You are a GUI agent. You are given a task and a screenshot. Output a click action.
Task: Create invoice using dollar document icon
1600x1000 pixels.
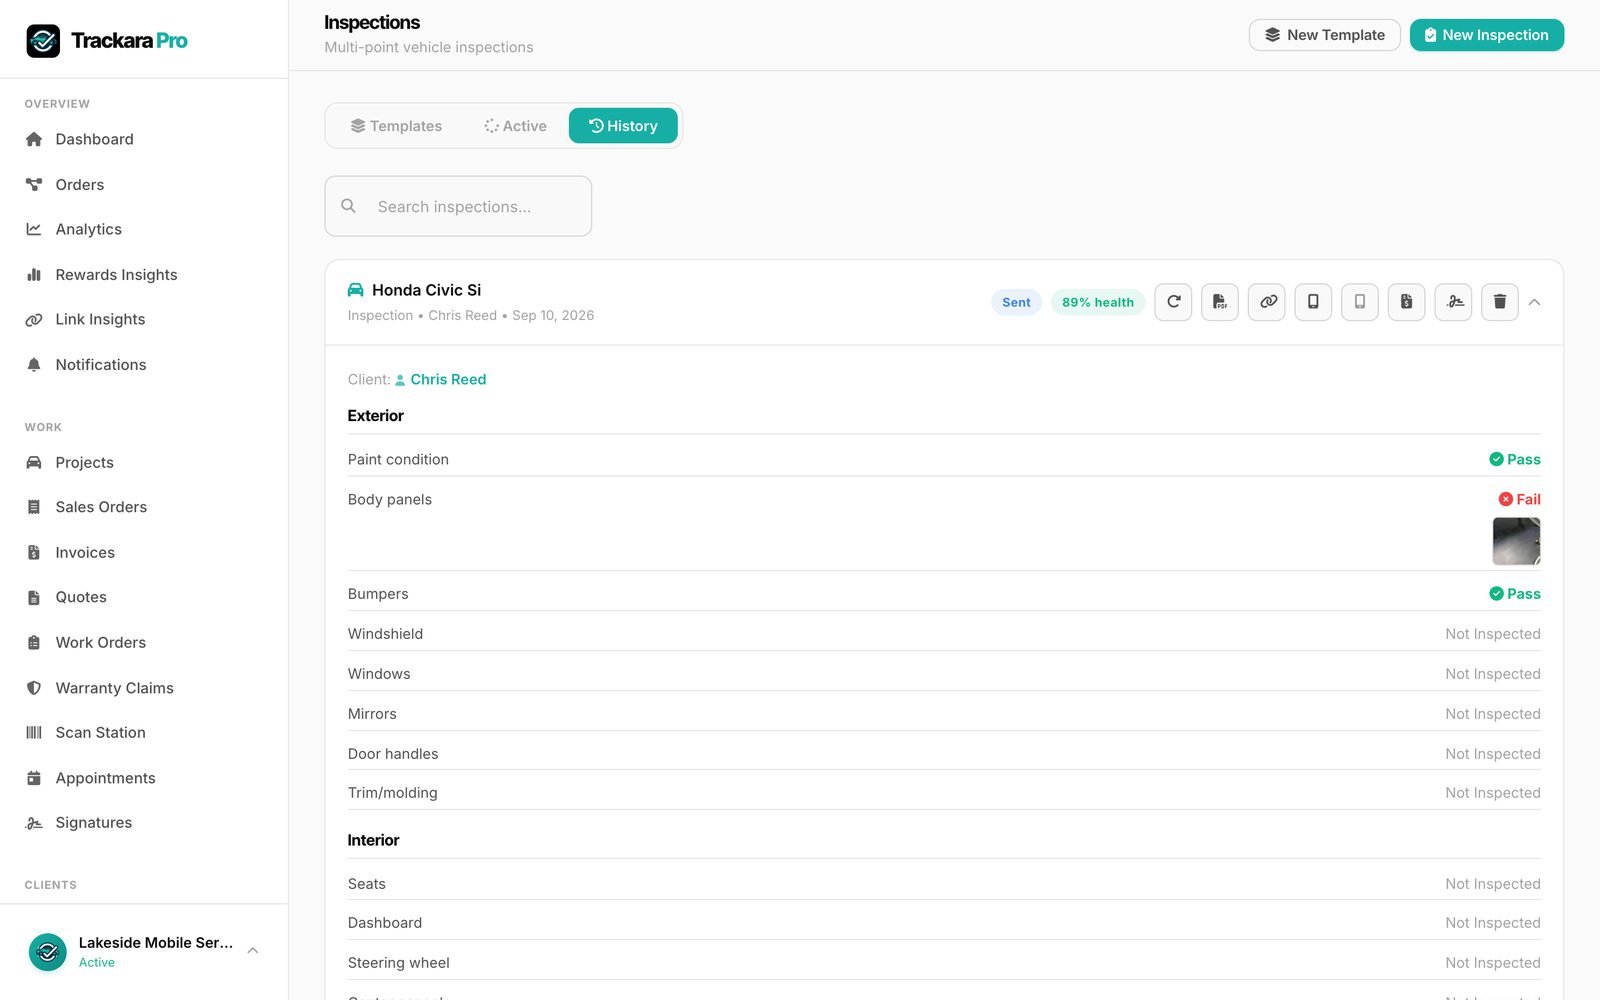tap(1407, 302)
